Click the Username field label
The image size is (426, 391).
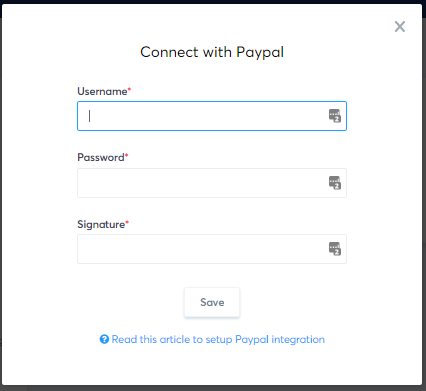pyautogui.click(x=102, y=91)
